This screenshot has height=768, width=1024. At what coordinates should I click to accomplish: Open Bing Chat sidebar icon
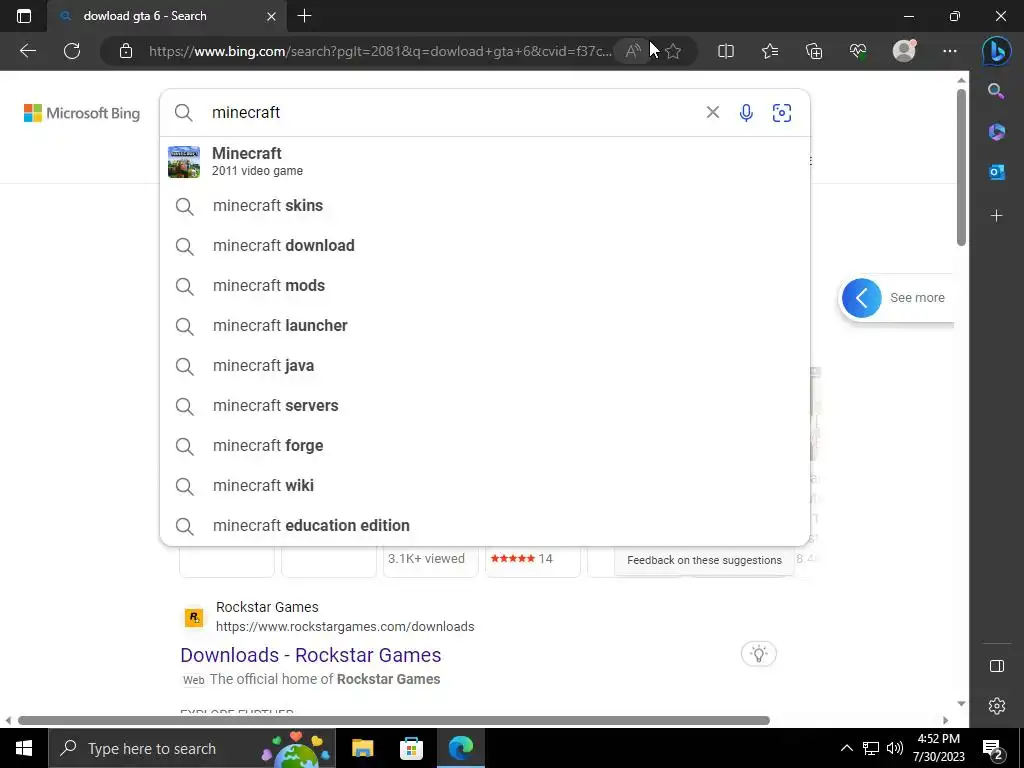click(997, 51)
